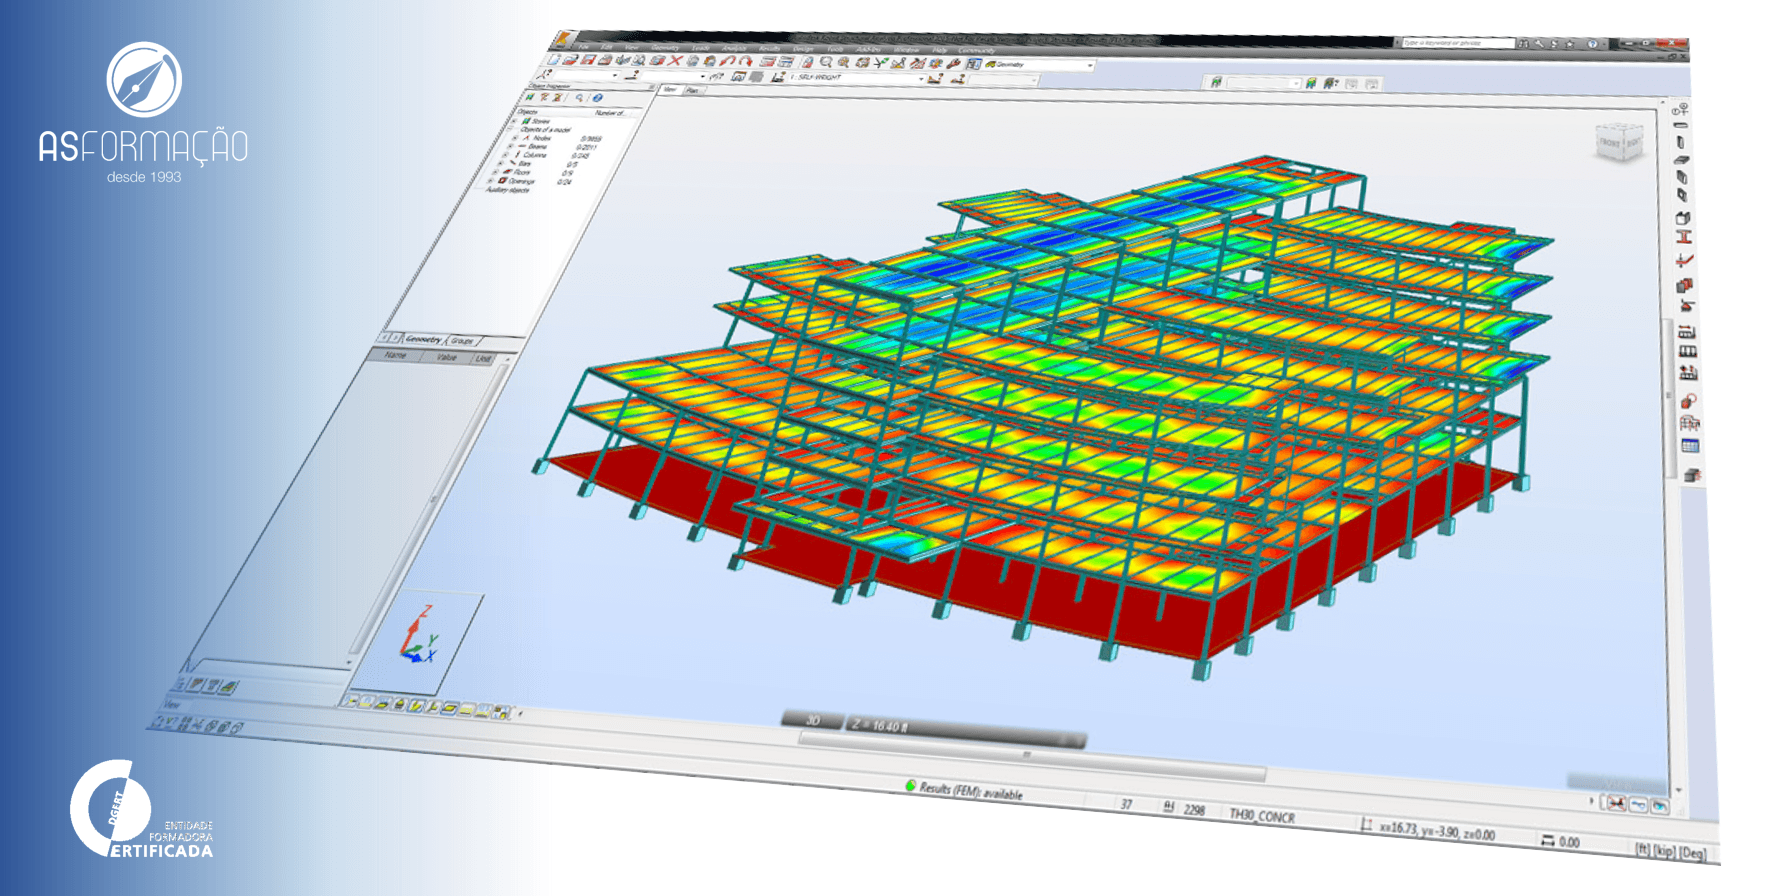This screenshot has height=896, width=1792.
Task: Open the Results menu
Action: (x=769, y=47)
